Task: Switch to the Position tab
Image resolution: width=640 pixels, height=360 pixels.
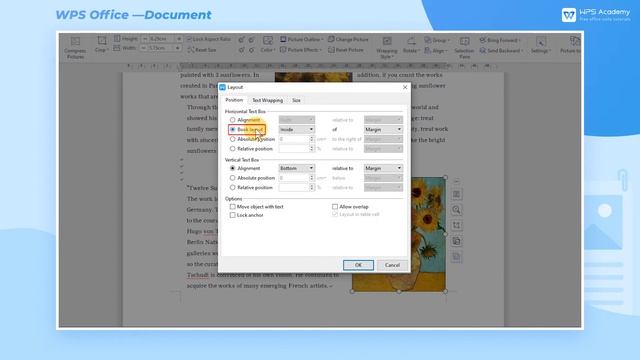Action: [x=234, y=100]
